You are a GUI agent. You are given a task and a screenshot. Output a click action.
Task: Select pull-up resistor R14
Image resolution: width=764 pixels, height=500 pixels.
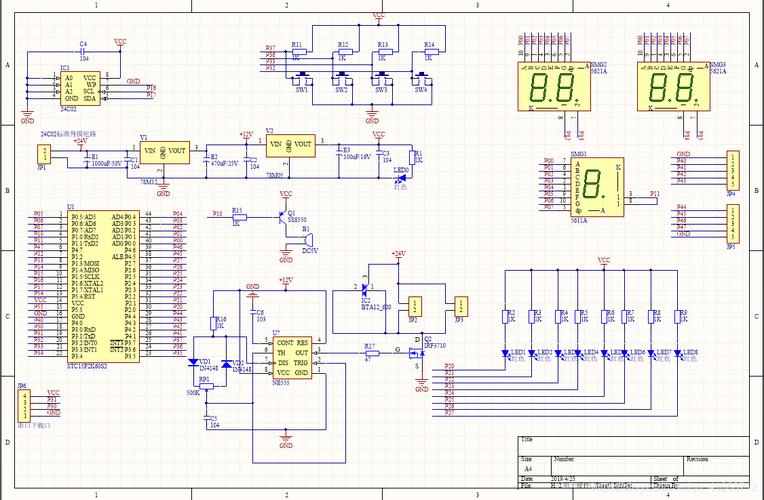[x=431, y=51]
